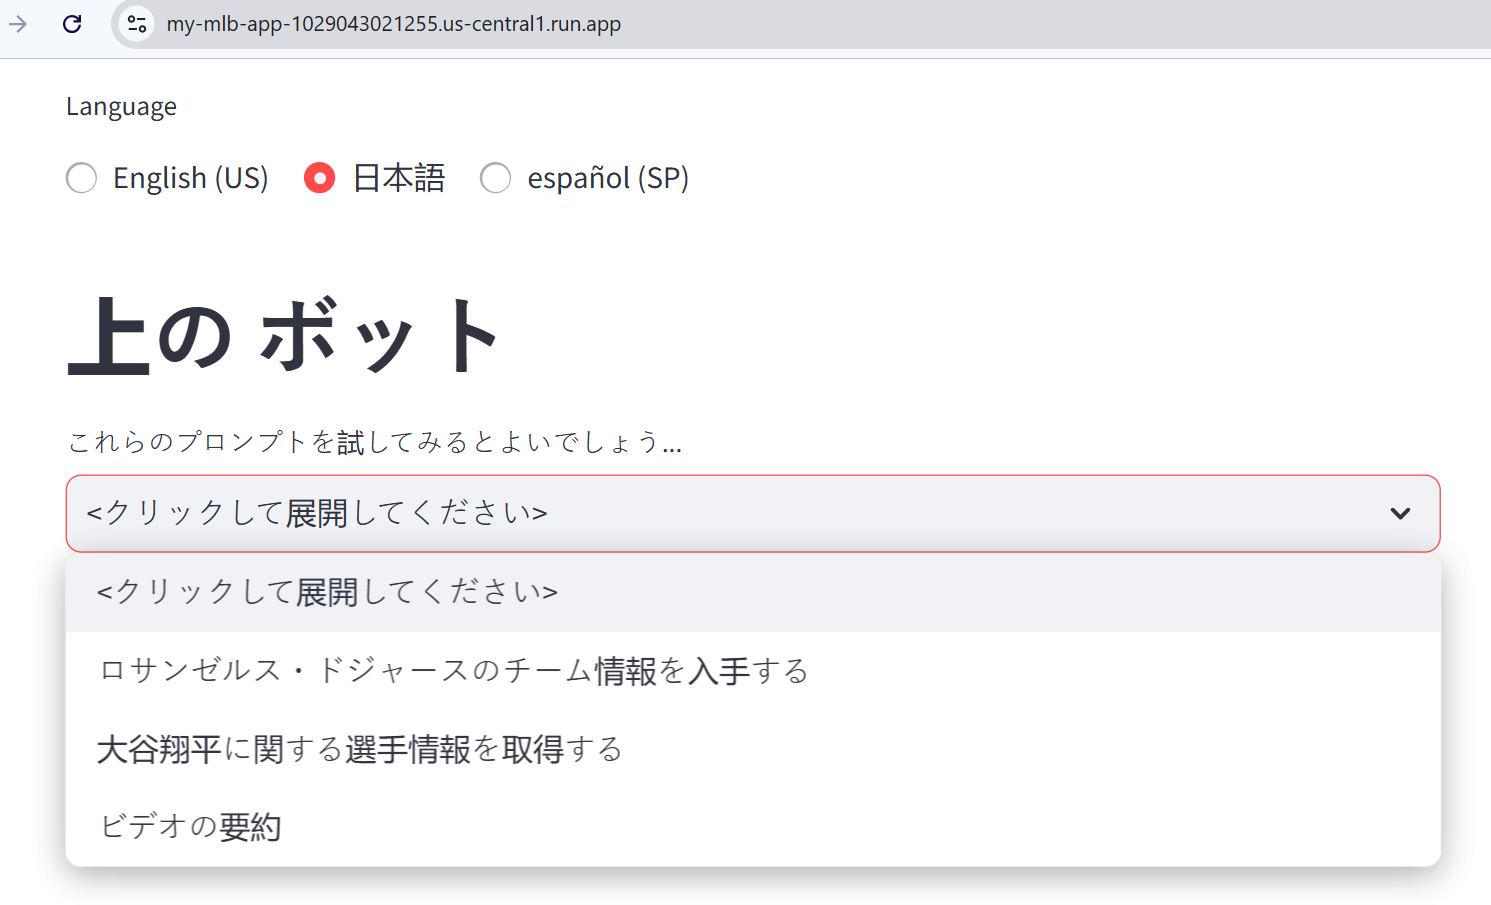The height and width of the screenshot is (905, 1491).
Task: Enable Japanese language via its radio control
Action: [x=319, y=177]
